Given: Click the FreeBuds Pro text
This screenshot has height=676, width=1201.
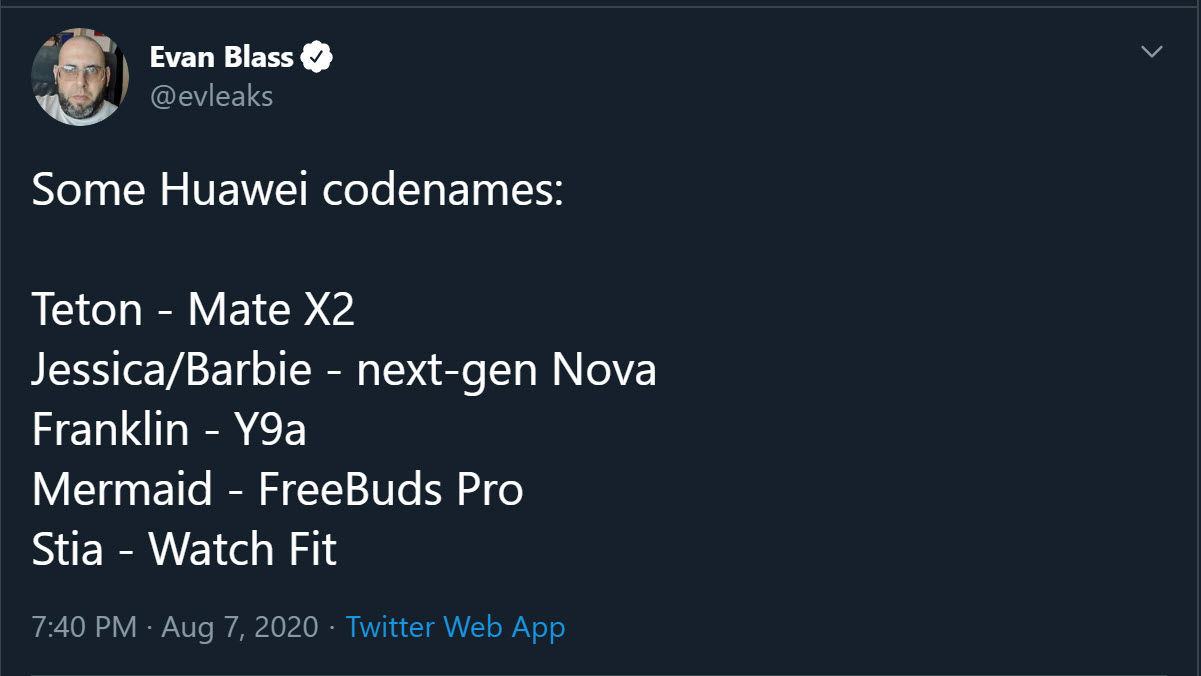Looking at the screenshot, I should pyautogui.click(x=390, y=490).
